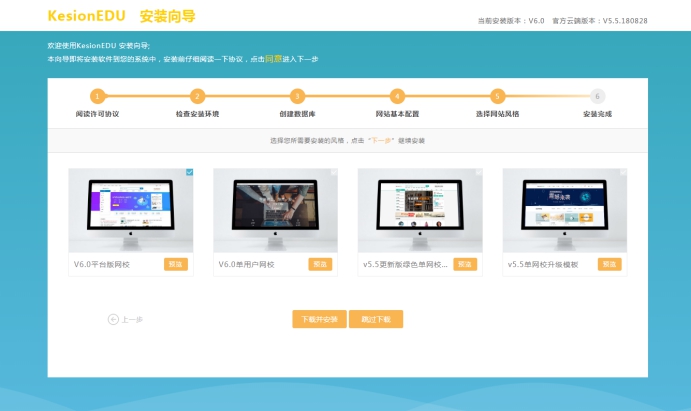Click step 5 circle 选择网站风格
Viewport: 691px width, 411px height.
(x=498, y=96)
